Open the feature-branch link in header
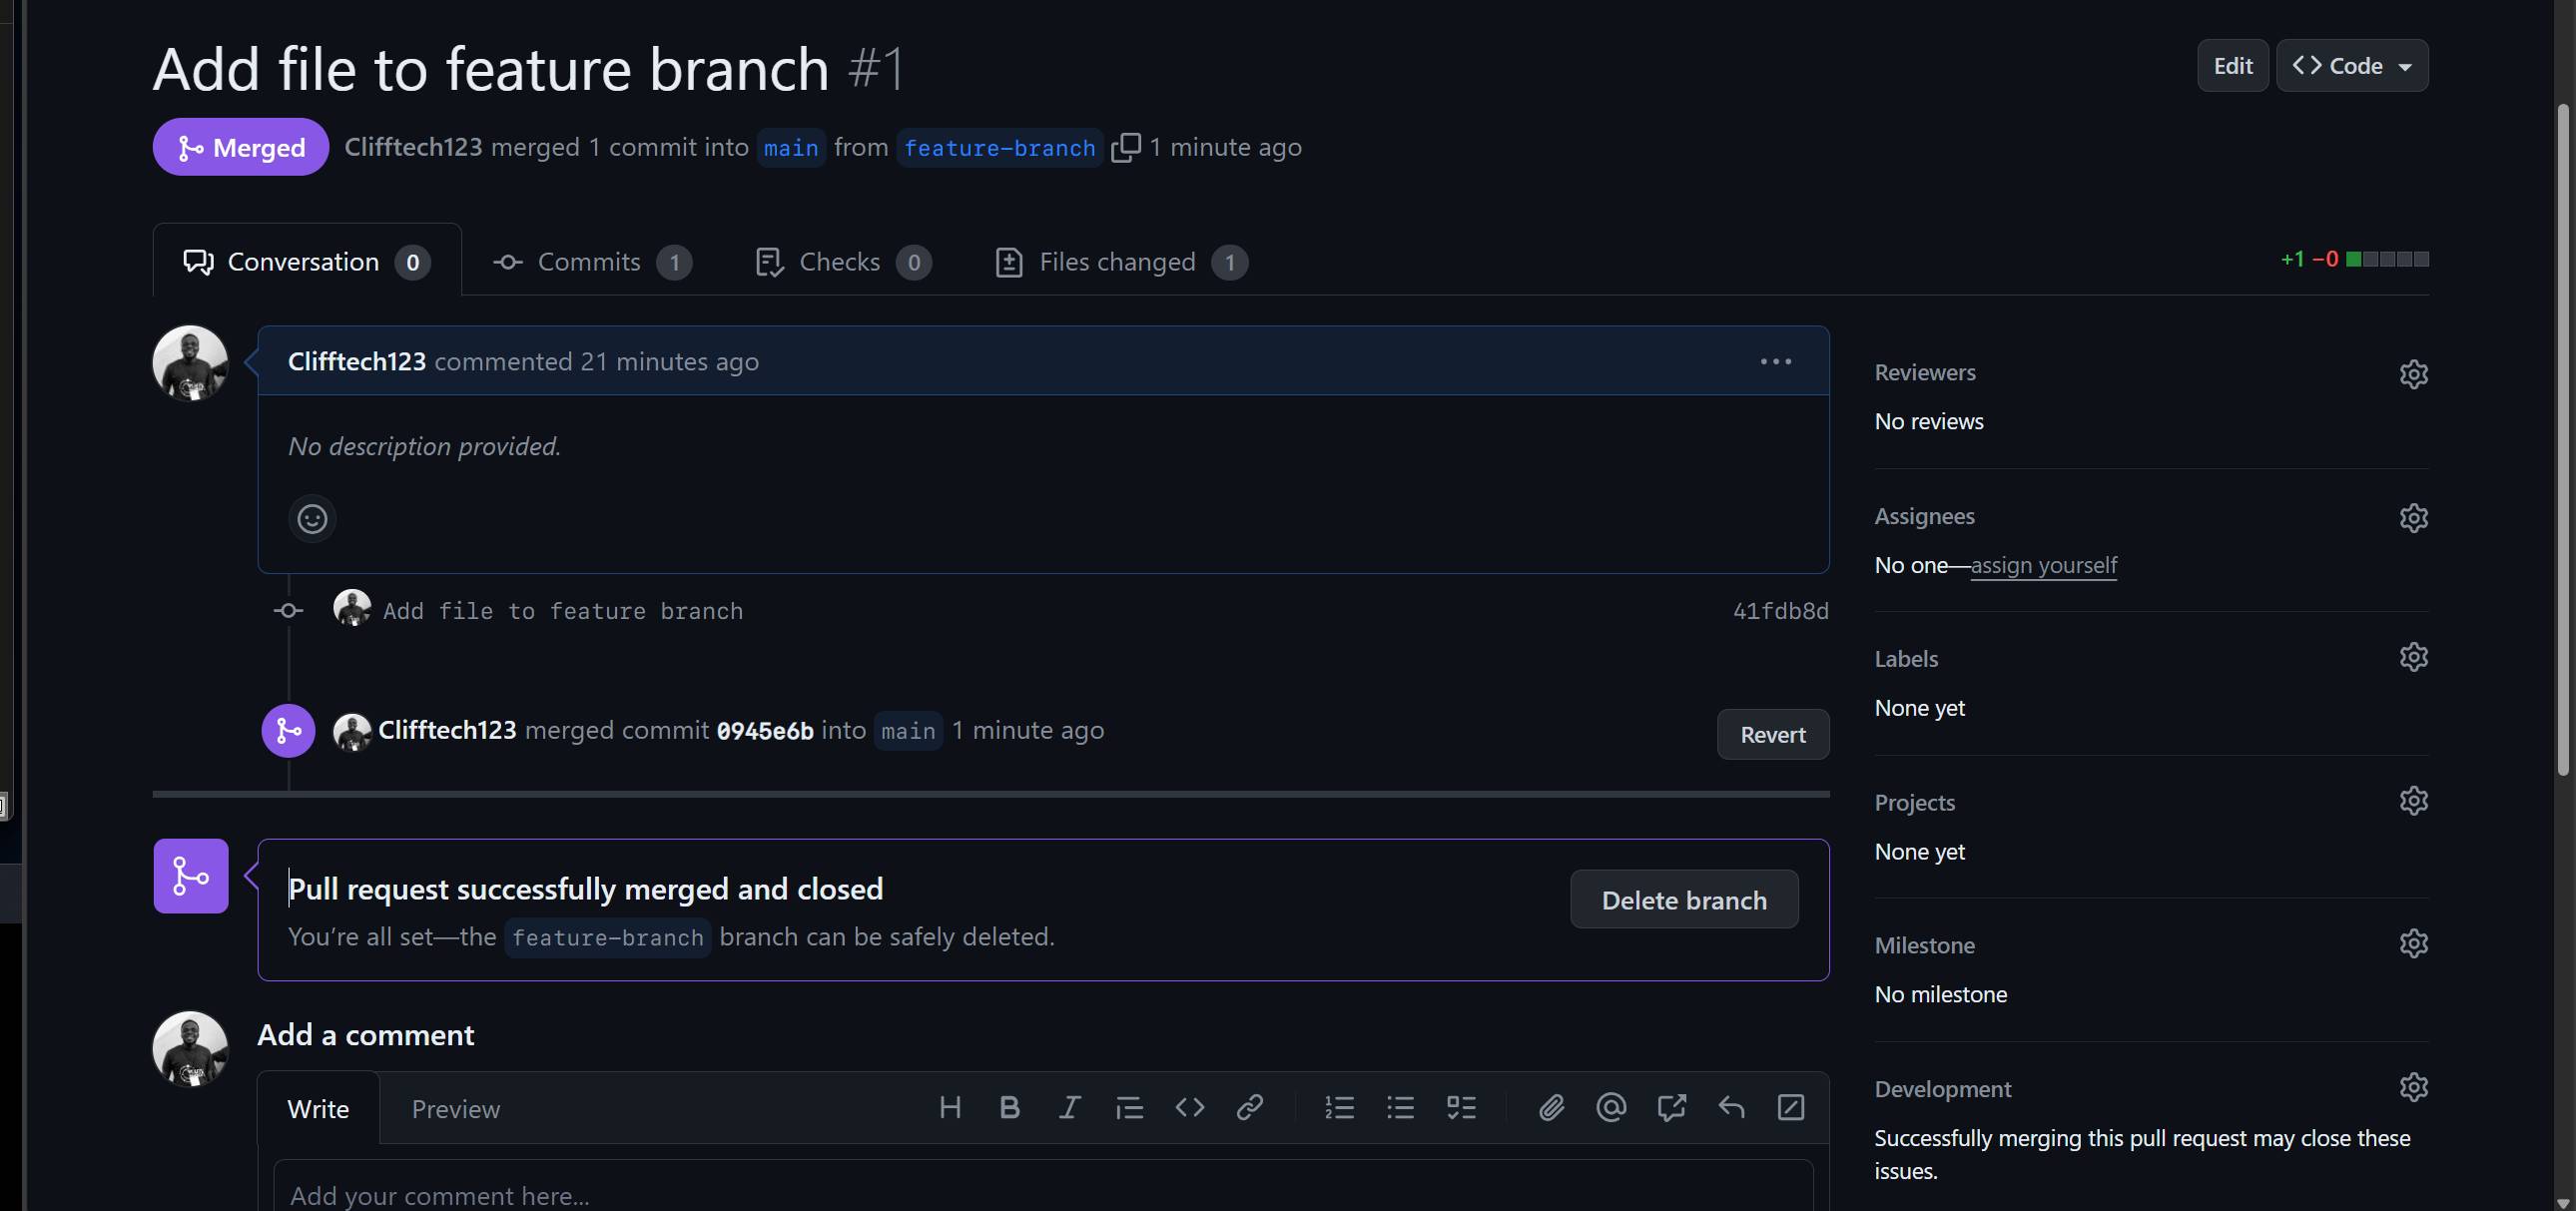This screenshot has height=1211, width=2576. 999,148
